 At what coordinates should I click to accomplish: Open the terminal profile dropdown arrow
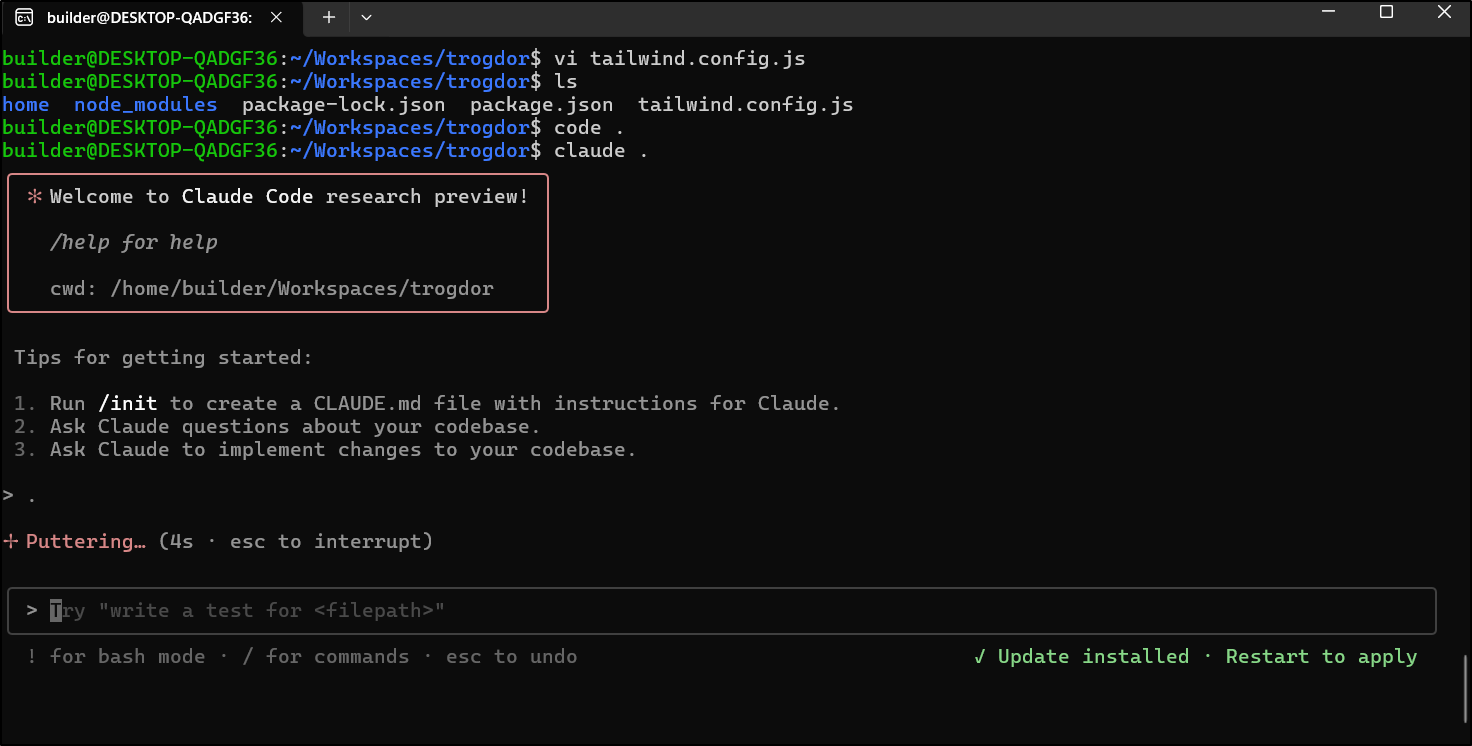[x=366, y=17]
